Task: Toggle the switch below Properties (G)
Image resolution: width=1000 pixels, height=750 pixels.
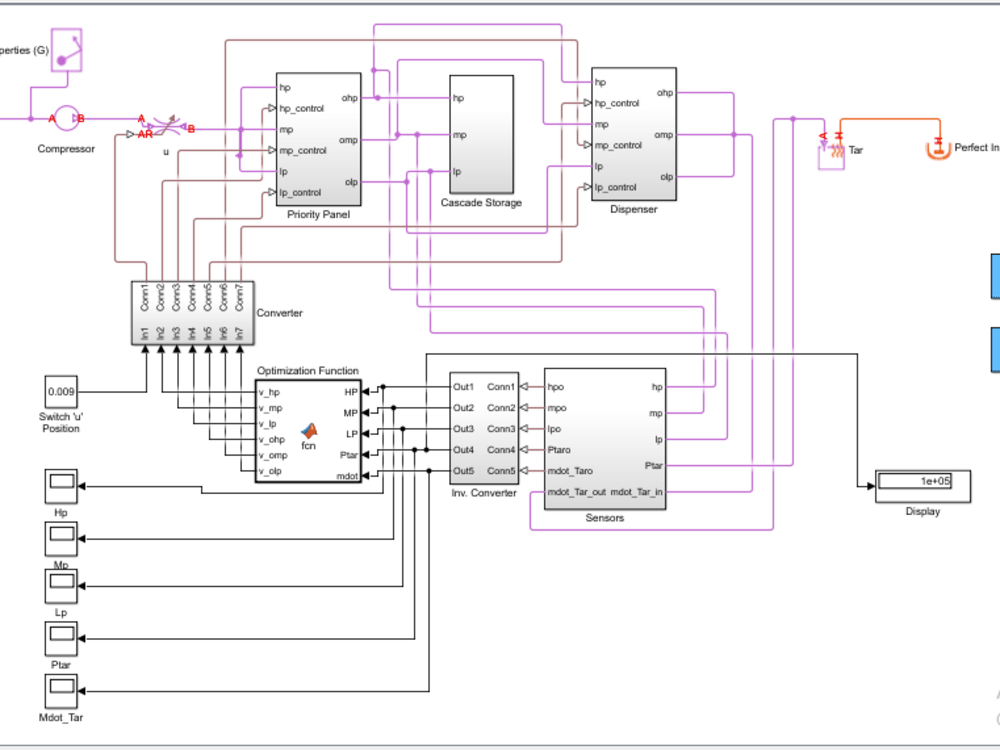Action: (65, 48)
